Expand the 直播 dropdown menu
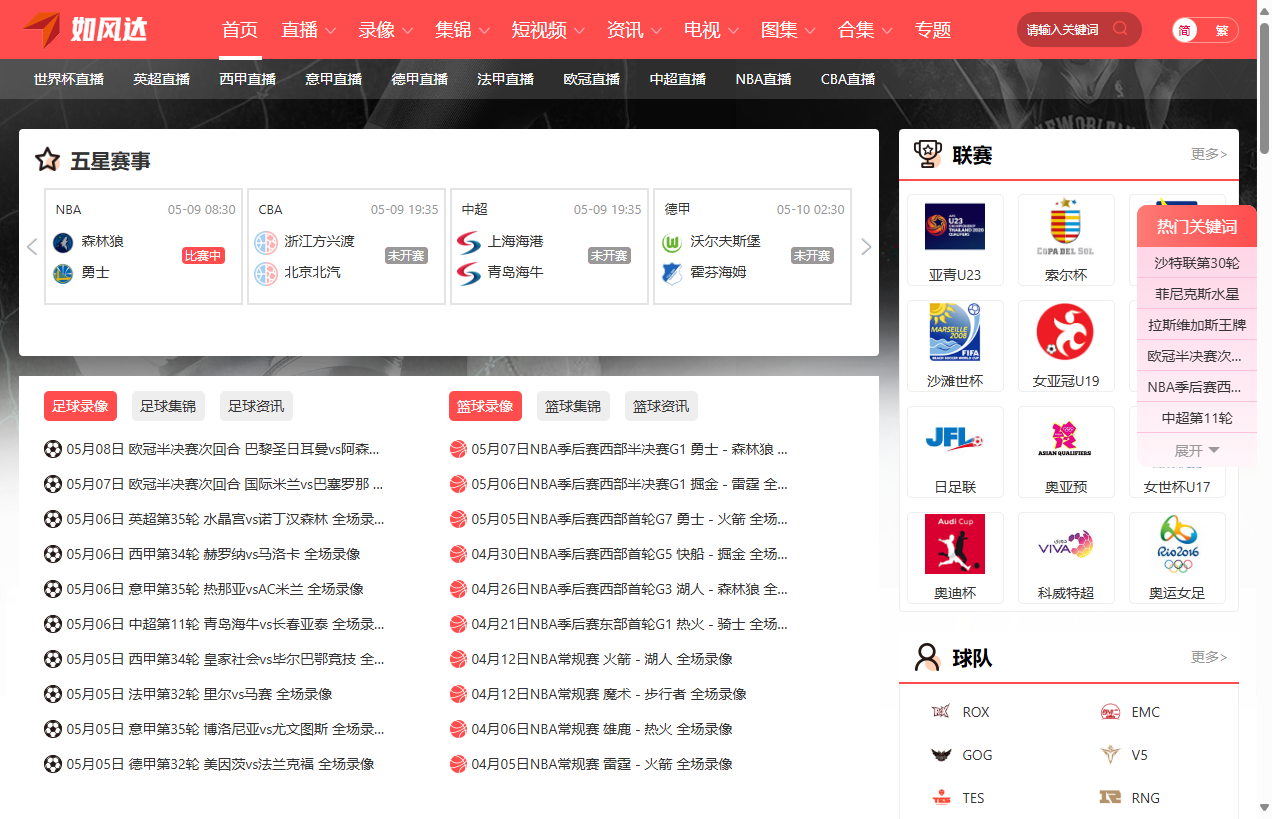This screenshot has height=819, width=1272. point(308,30)
